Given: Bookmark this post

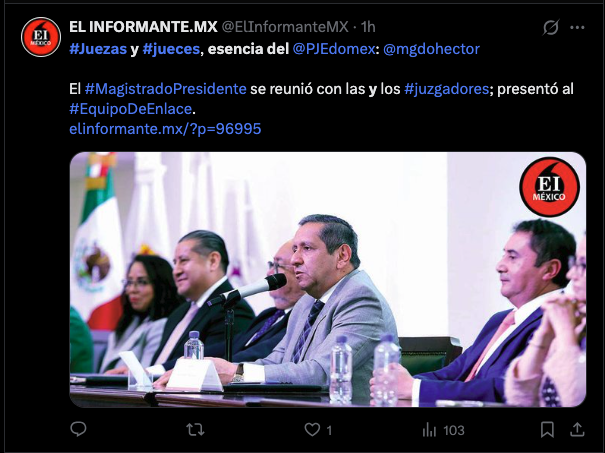Looking at the screenshot, I should click(x=547, y=429).
